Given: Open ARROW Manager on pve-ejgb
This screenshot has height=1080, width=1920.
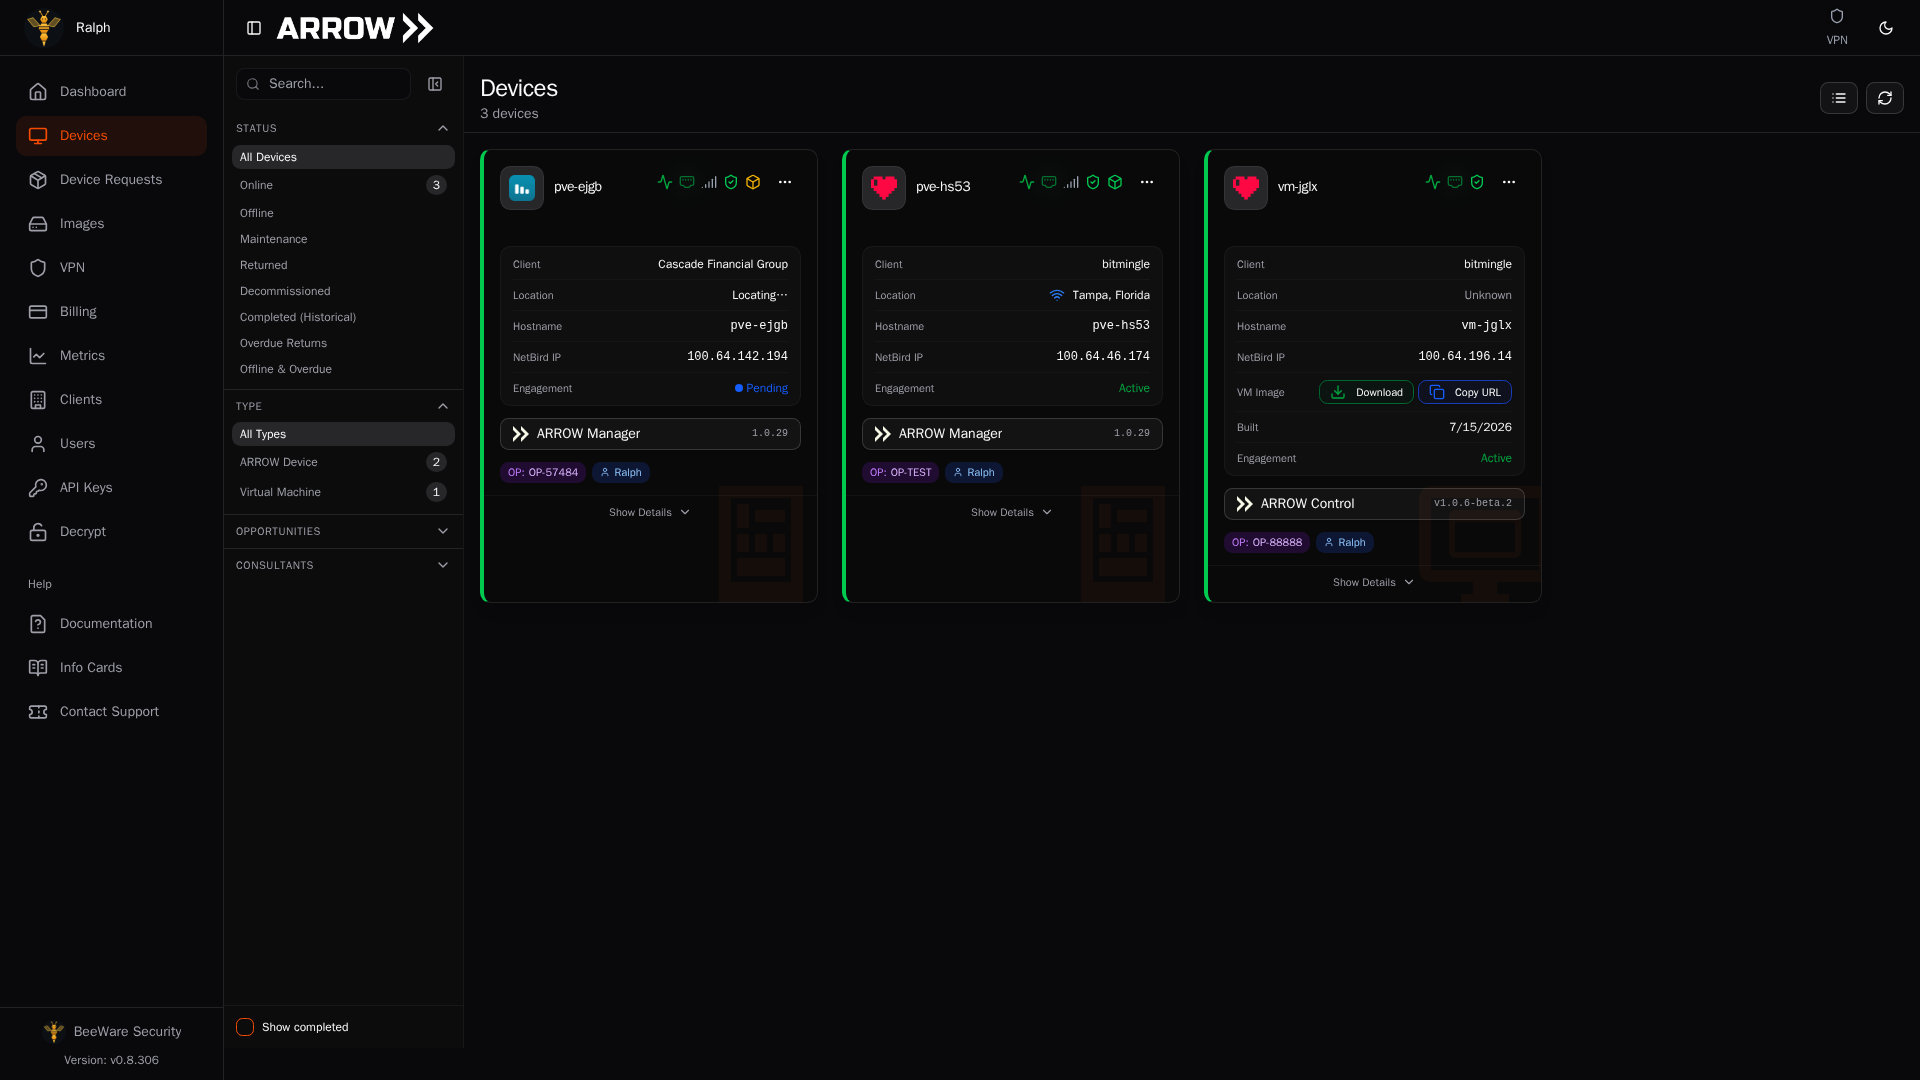Looking at the screenshot, I should click(x=650, y=434).
